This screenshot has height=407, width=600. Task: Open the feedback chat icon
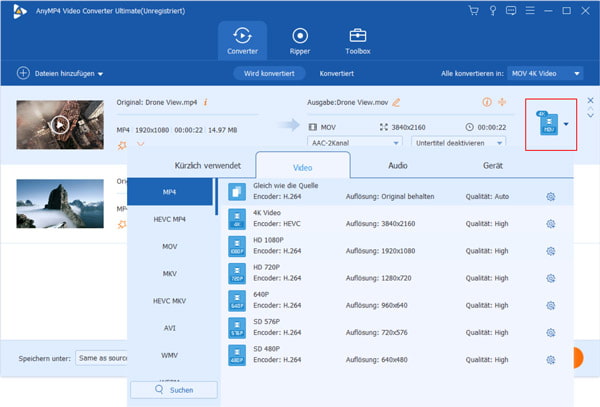(x=511, y=11)
